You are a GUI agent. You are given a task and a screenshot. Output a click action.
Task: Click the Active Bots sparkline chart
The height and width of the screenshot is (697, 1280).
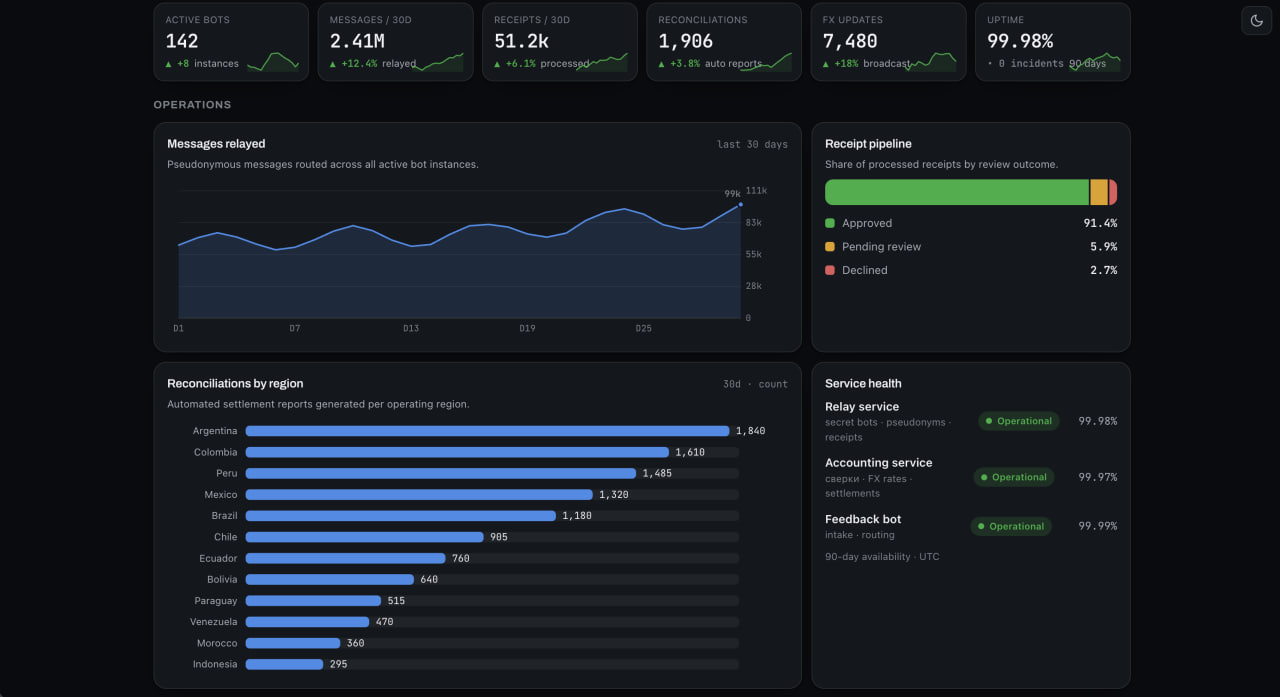click(273, 61)
